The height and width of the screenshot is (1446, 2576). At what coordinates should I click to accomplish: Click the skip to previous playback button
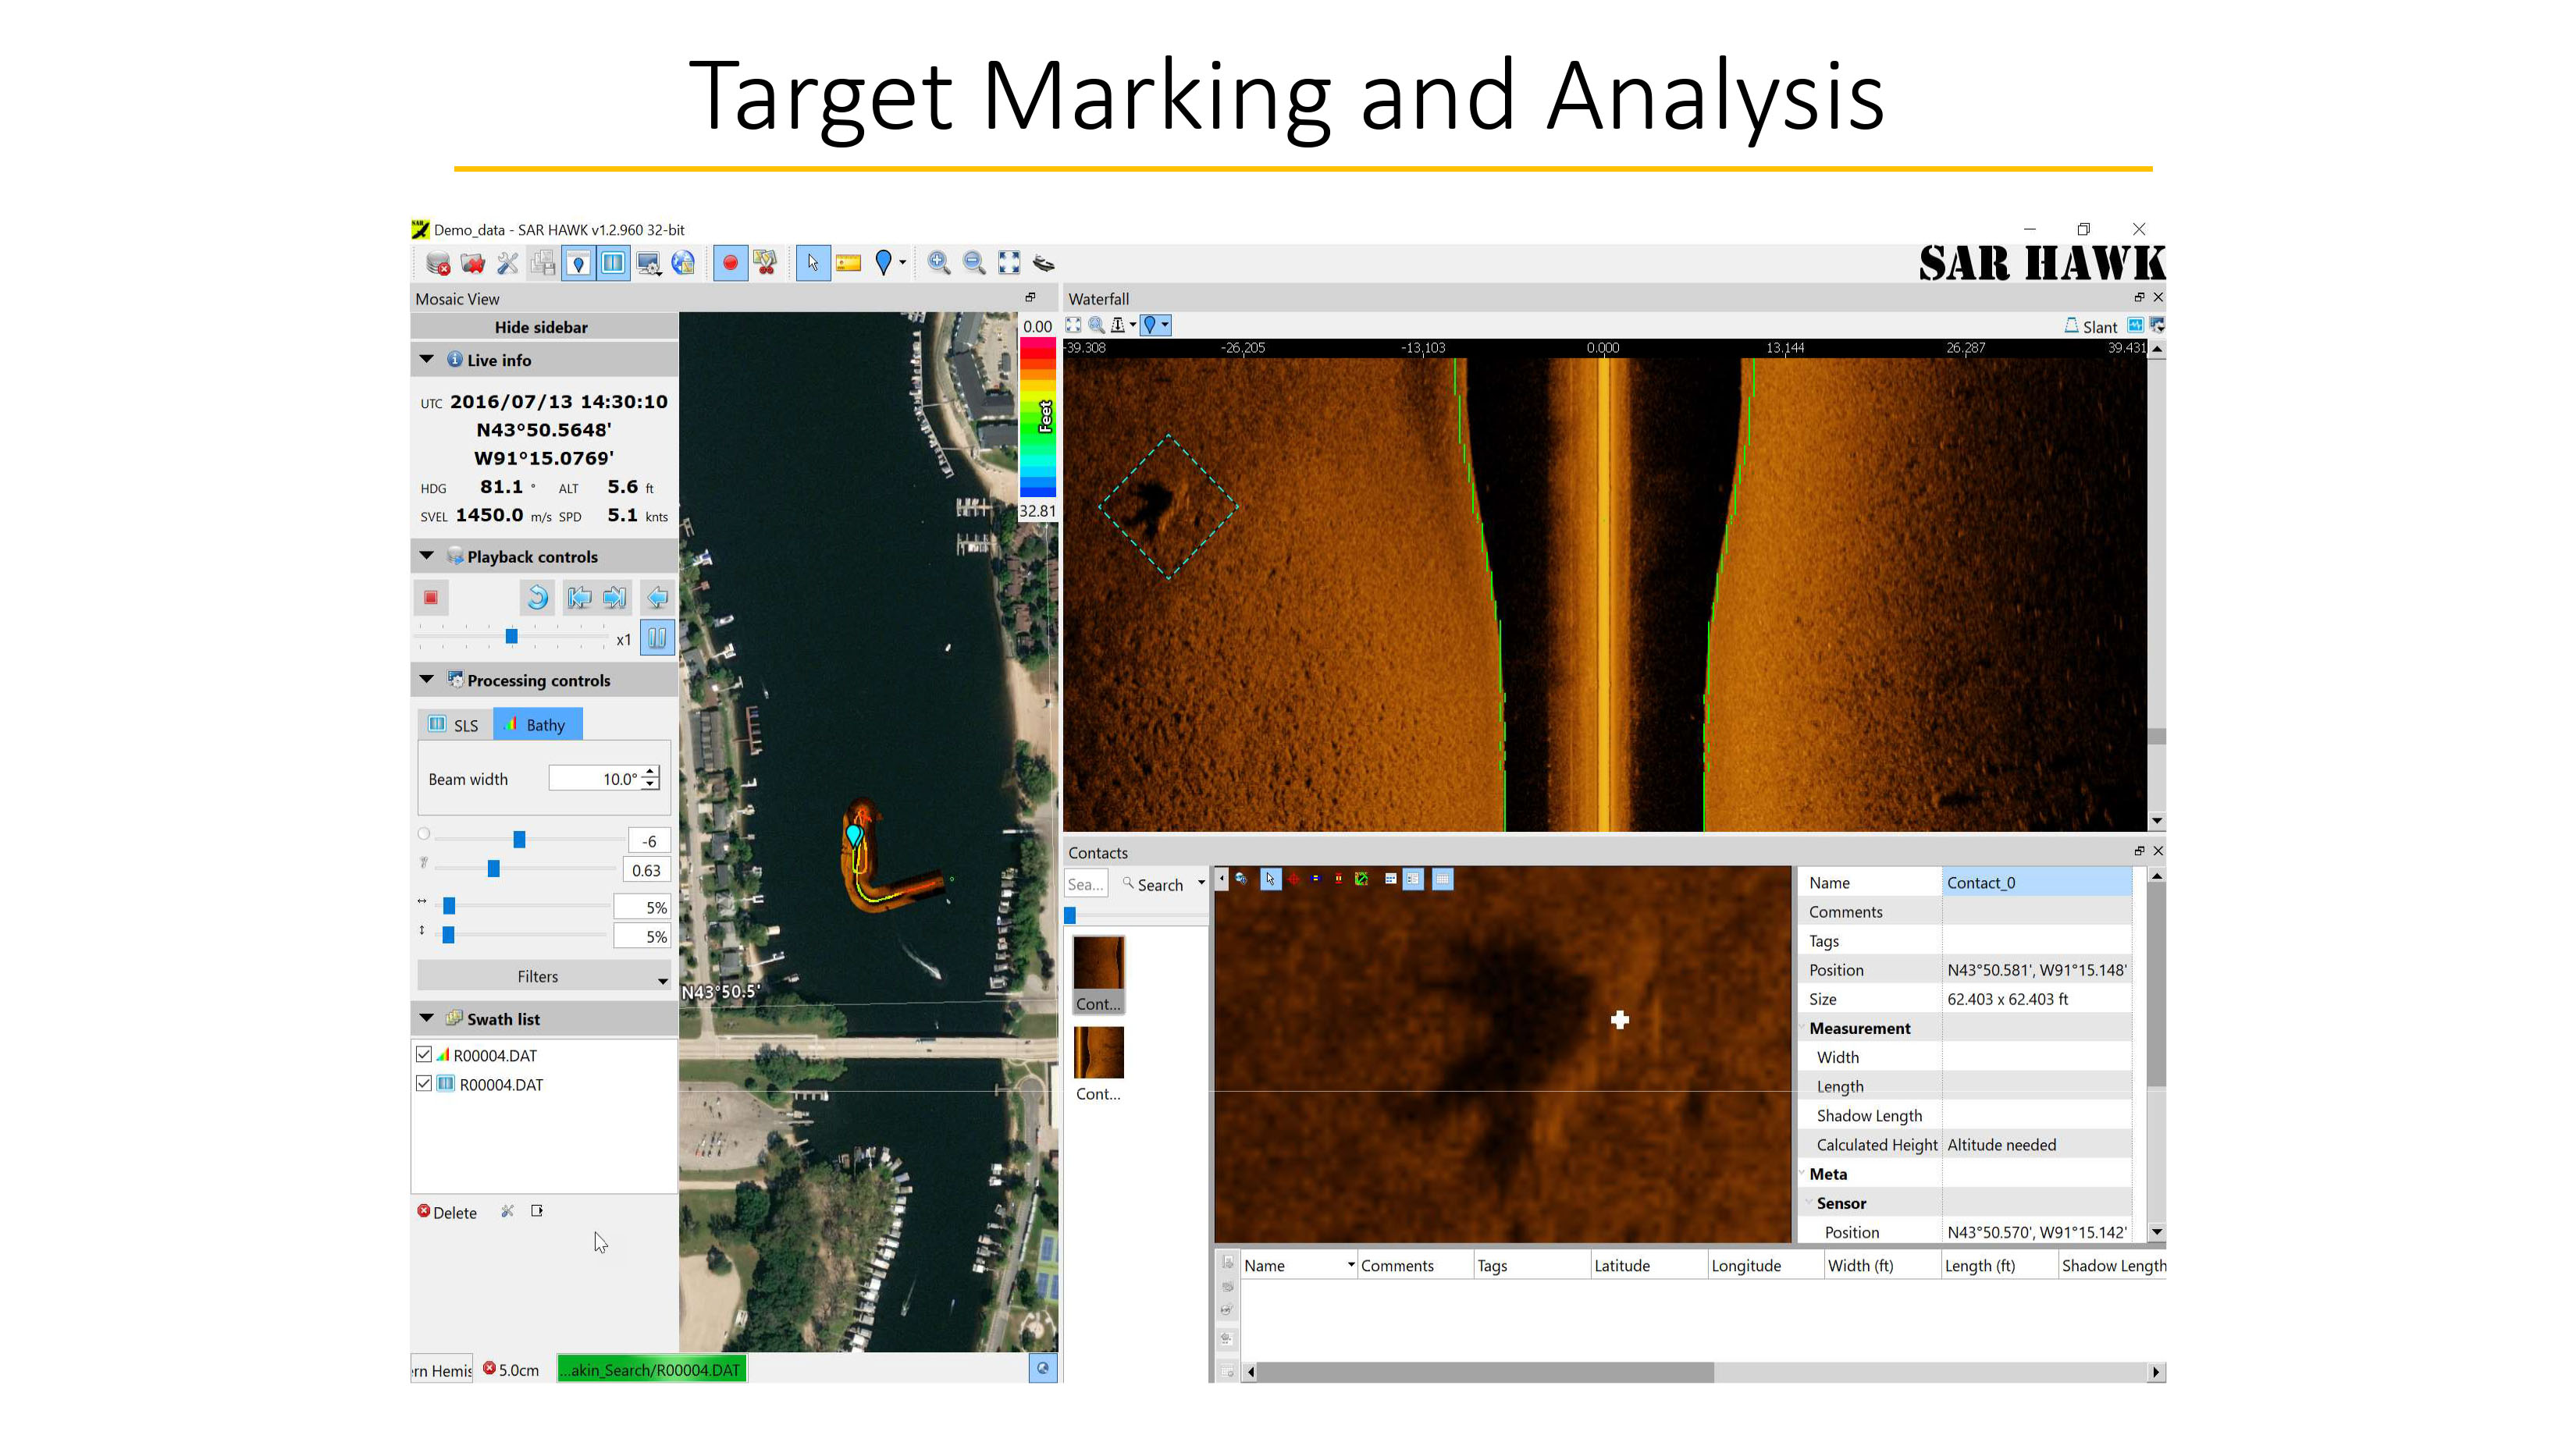pos(579,597)
